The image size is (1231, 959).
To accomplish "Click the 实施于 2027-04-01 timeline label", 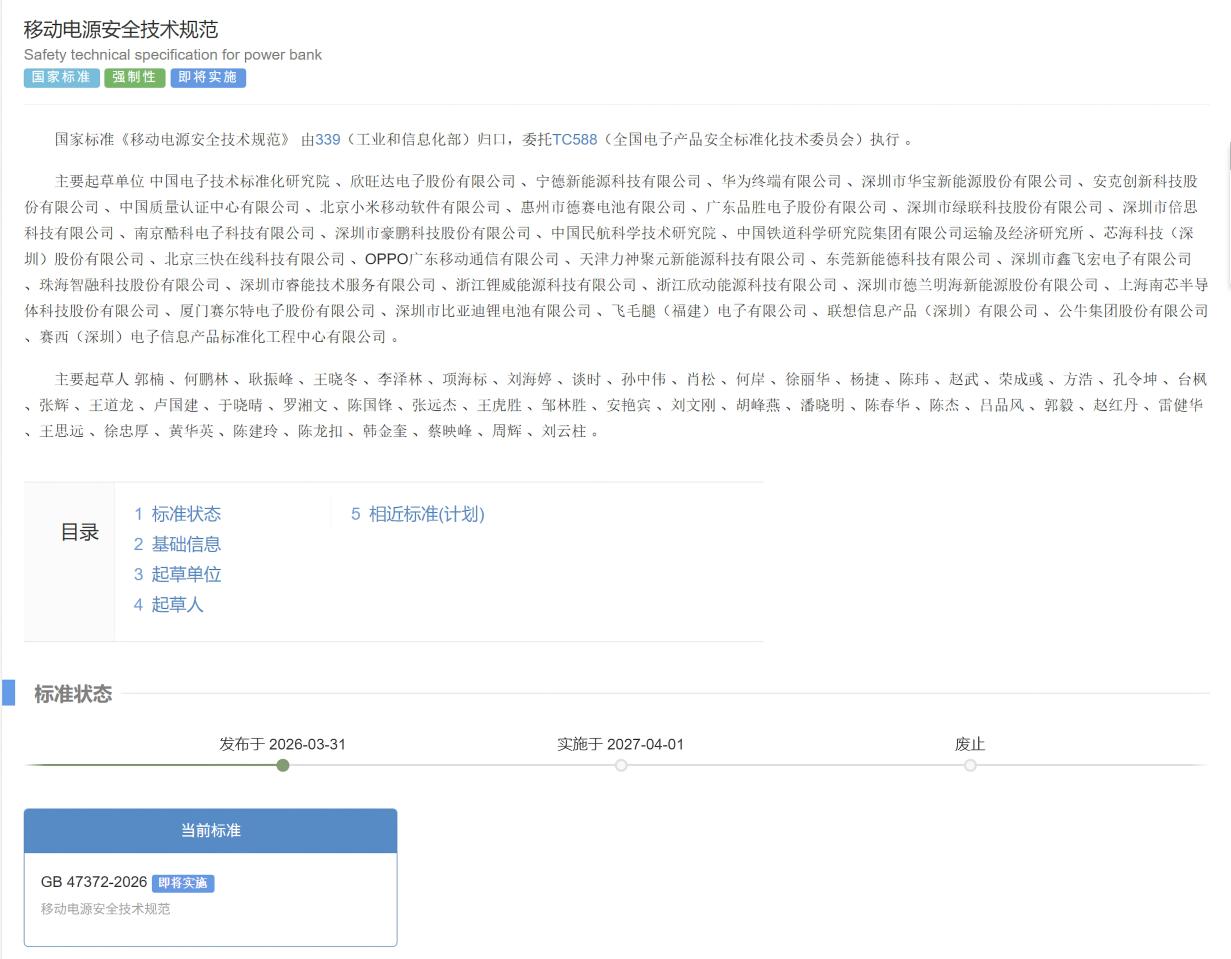I will tap(620, 745).
